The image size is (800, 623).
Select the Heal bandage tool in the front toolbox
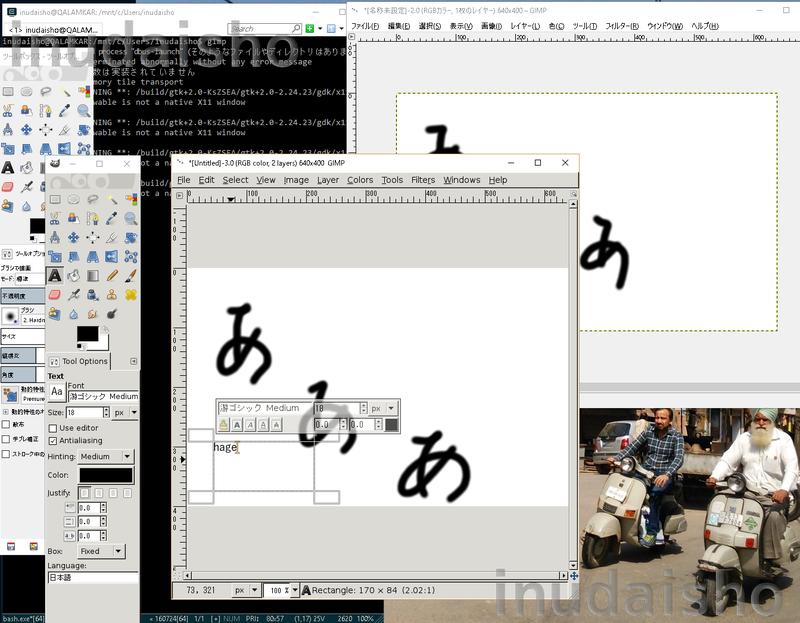click(131, 295)
